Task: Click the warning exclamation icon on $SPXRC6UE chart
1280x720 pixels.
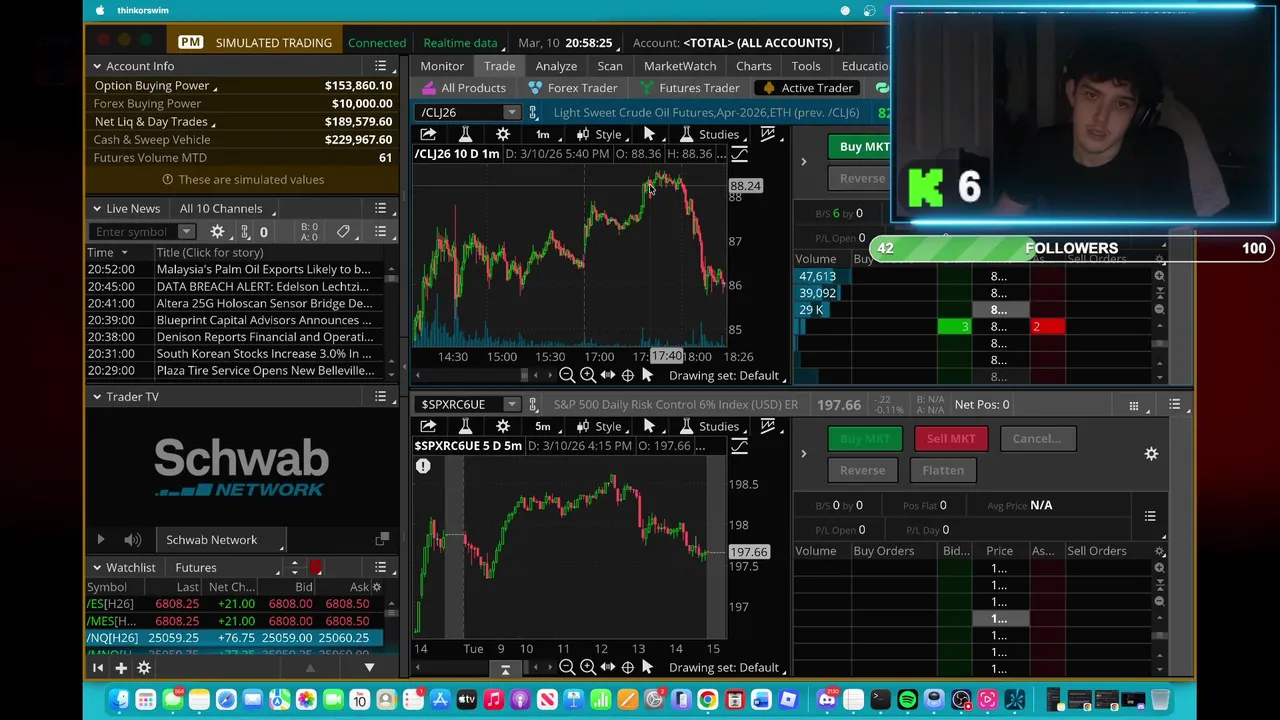Action: point(423,466)
